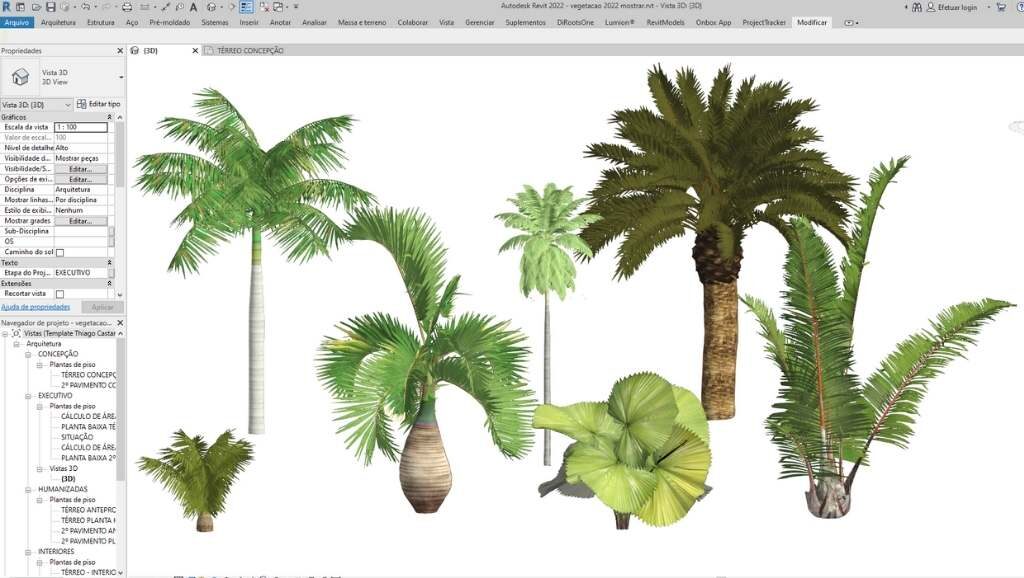Collapse the EXECUTIVO tree node
The image size is (1024, 578).
tap(30, 395)
